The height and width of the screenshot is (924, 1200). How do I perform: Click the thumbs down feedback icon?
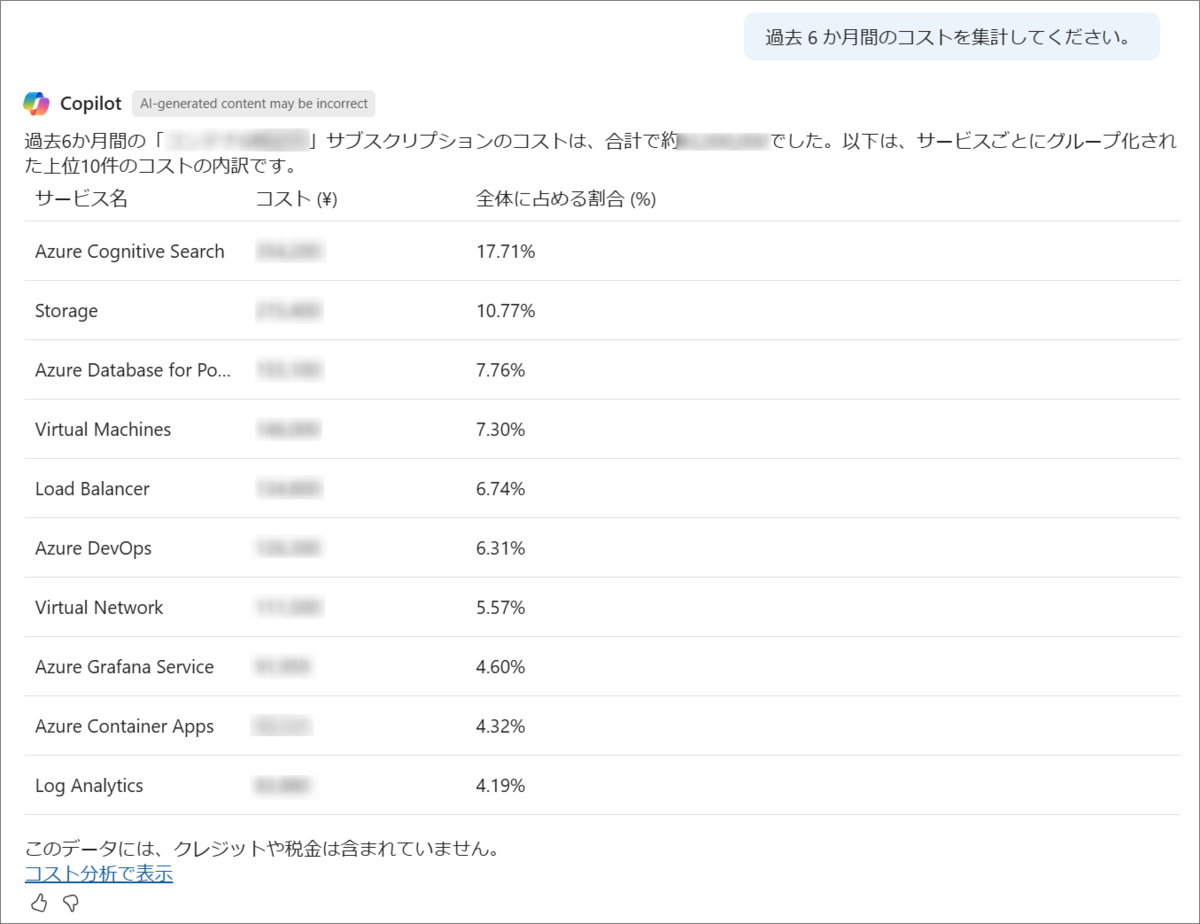pos(70,903)
